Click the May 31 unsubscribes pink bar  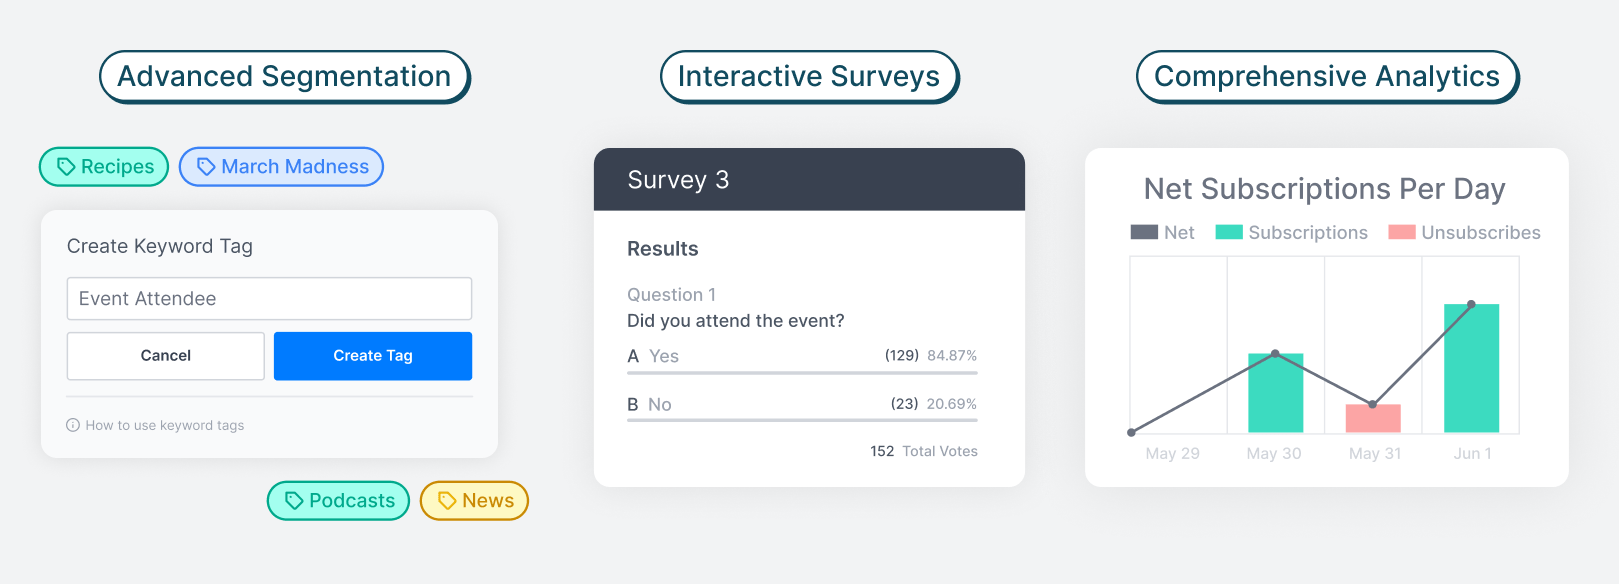[1373, 418]
